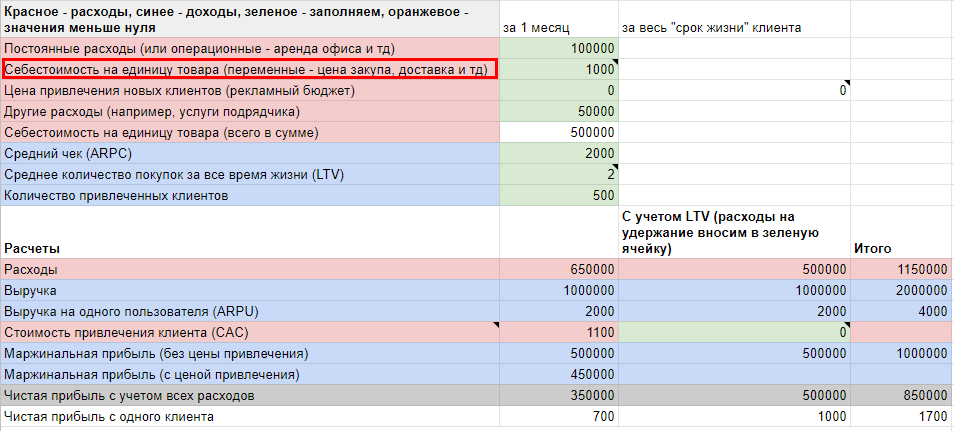This screenshot has height=431, width=954.
Task: Click the 1150000 total expenses value
Action: [x=901, y=269]
